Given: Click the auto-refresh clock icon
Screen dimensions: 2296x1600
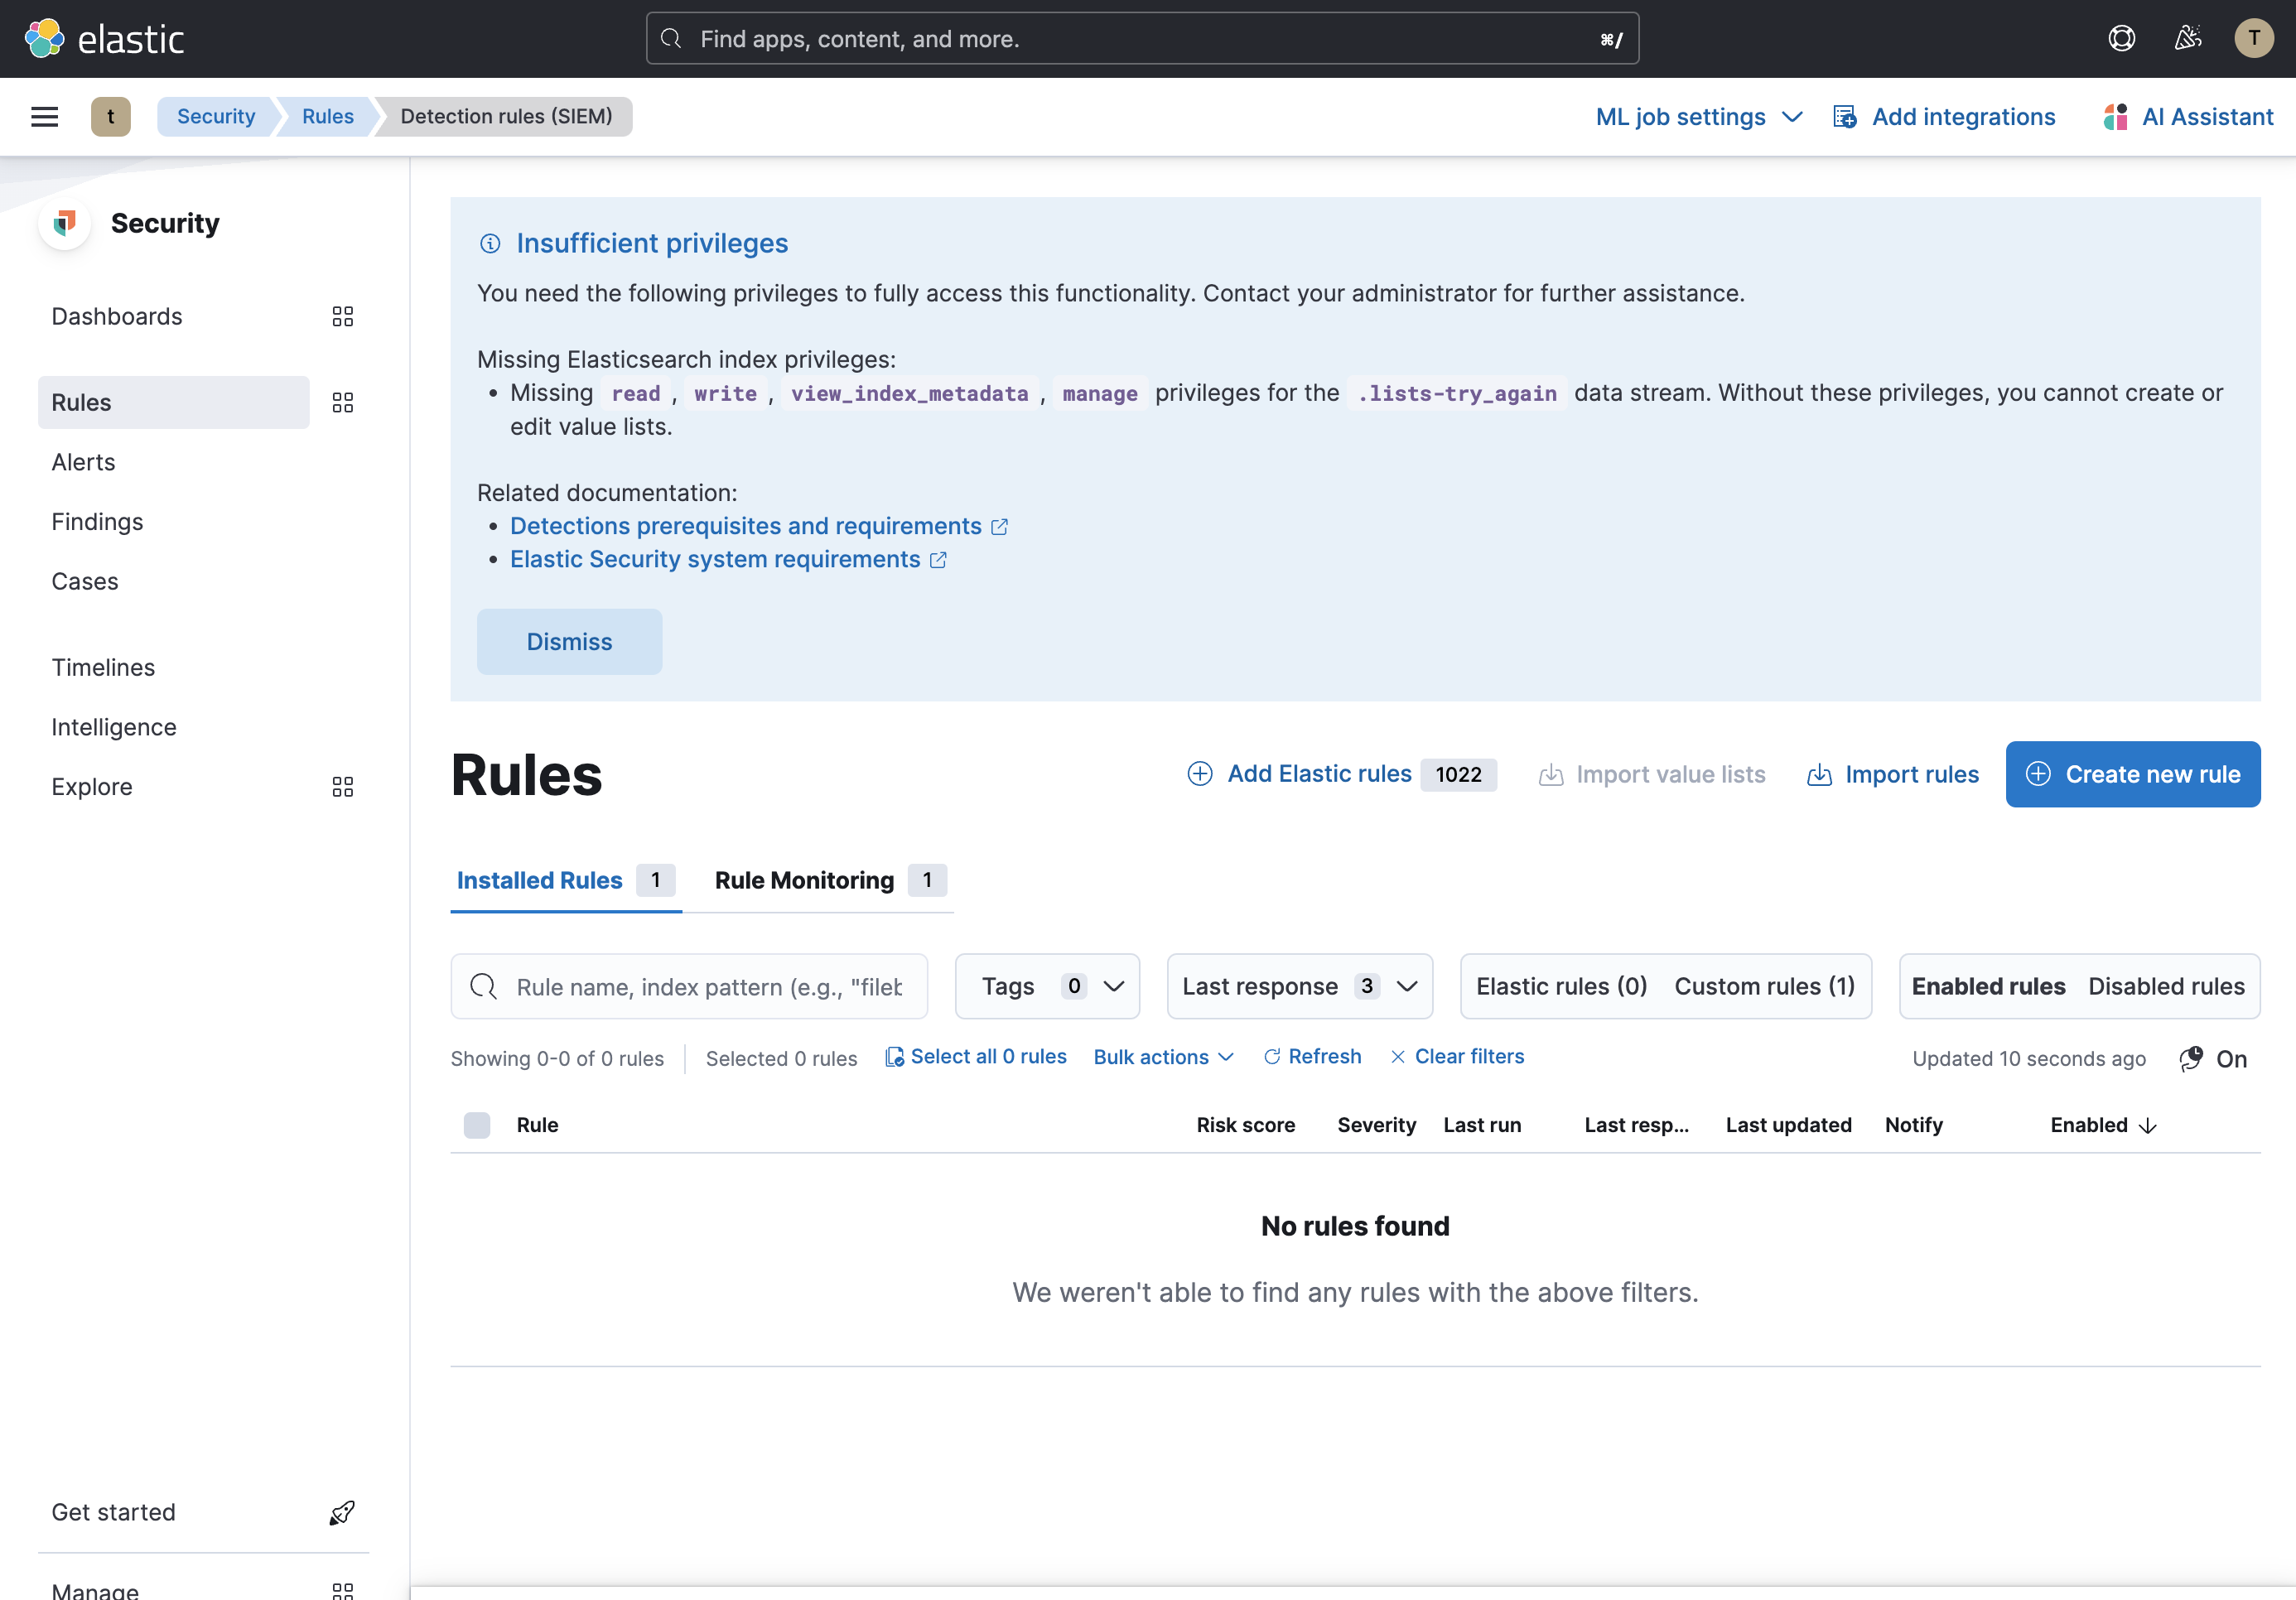Looking at the screenshot, I should pyautogui.click(x=2191, y=1059).
